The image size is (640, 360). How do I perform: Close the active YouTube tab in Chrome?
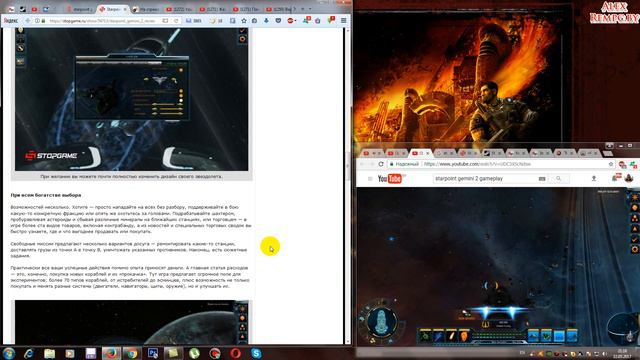[x=428, y=153]
